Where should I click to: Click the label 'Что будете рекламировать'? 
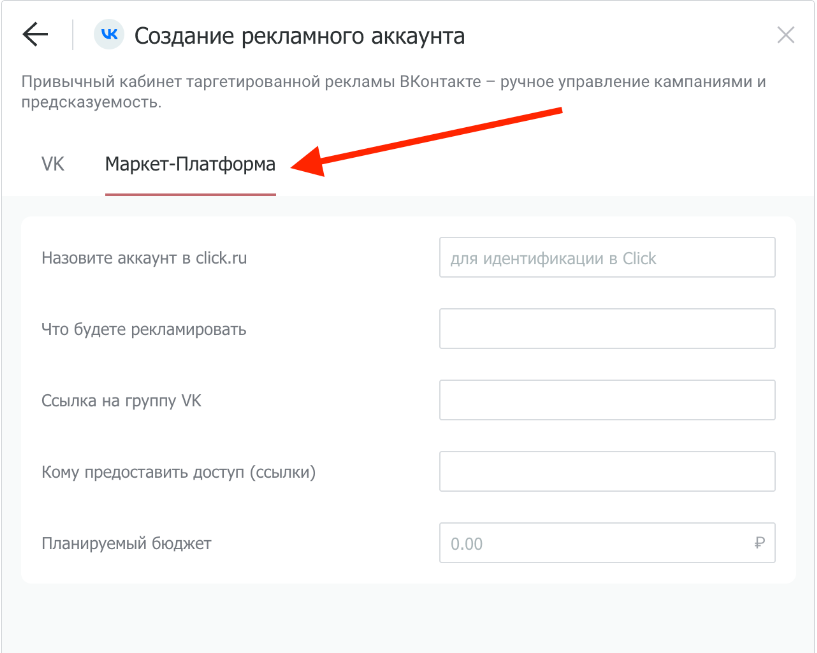[x=143, y=329]
